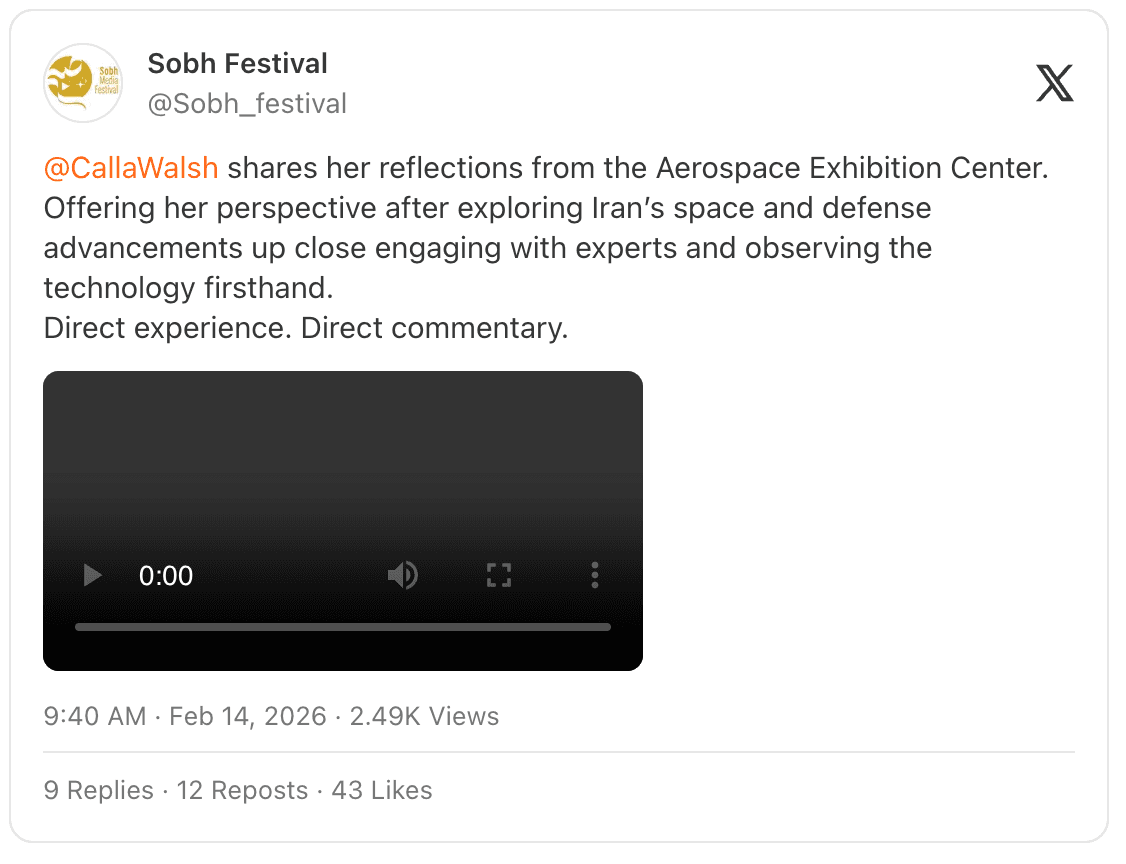View the 2.49K Views count
Image resolution: width=1126 pixels, height=864 pixels.
pos(424,716)
